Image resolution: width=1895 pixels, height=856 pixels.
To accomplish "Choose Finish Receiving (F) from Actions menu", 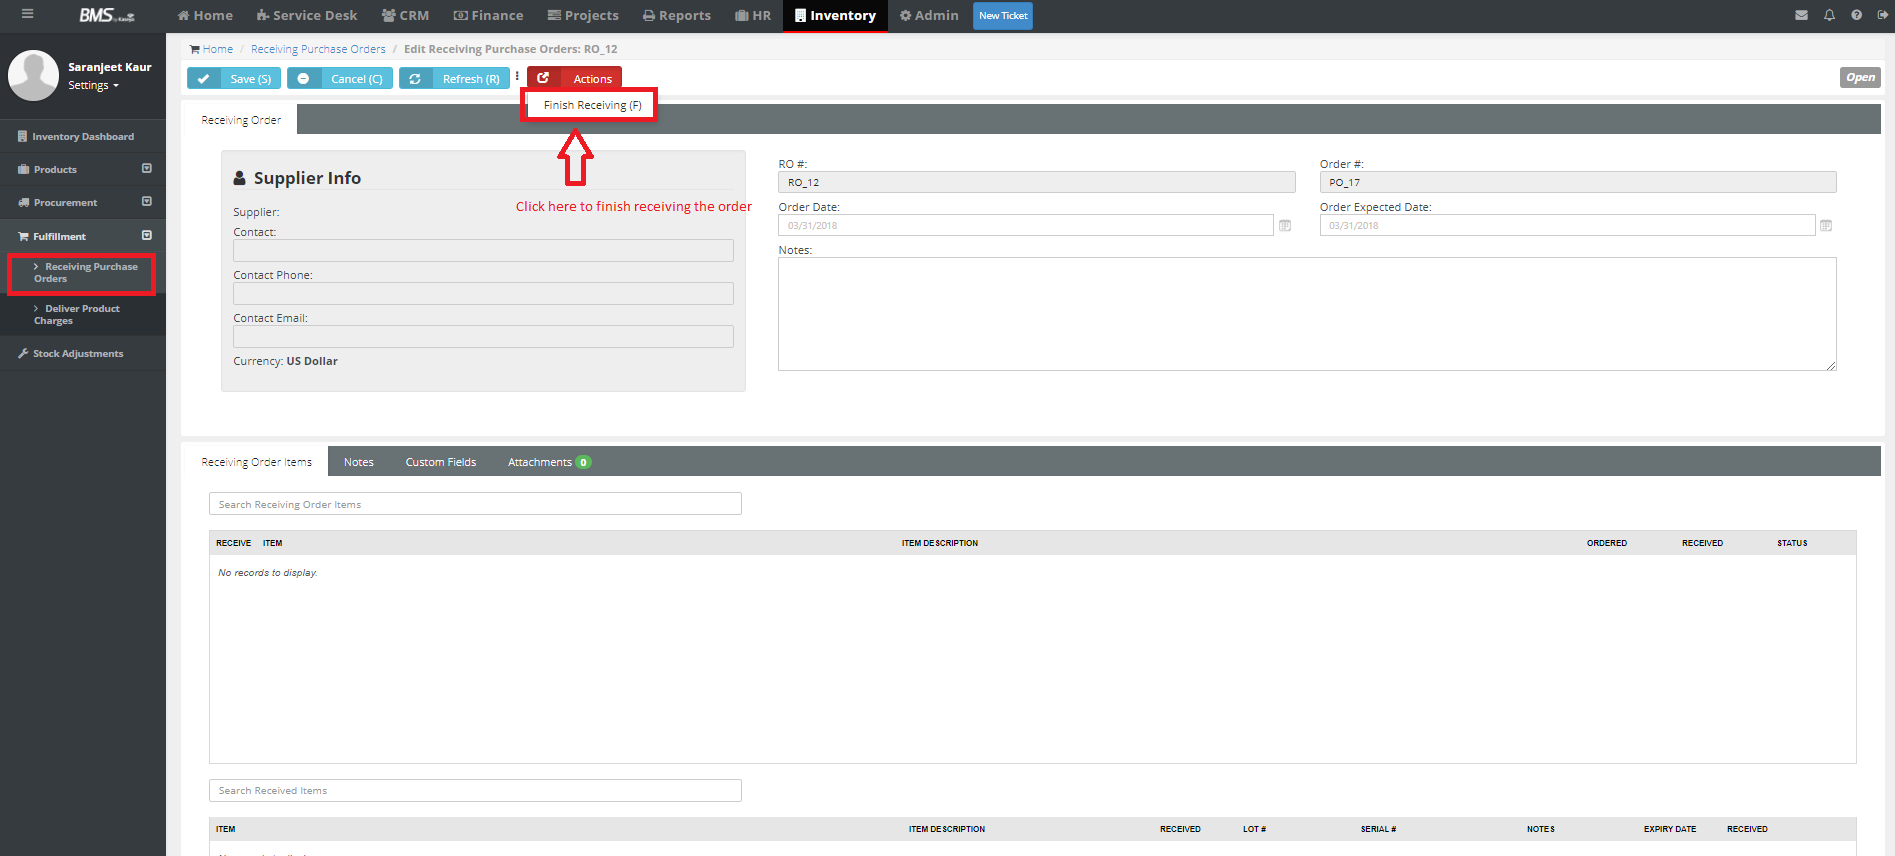I will click(592, 105).
